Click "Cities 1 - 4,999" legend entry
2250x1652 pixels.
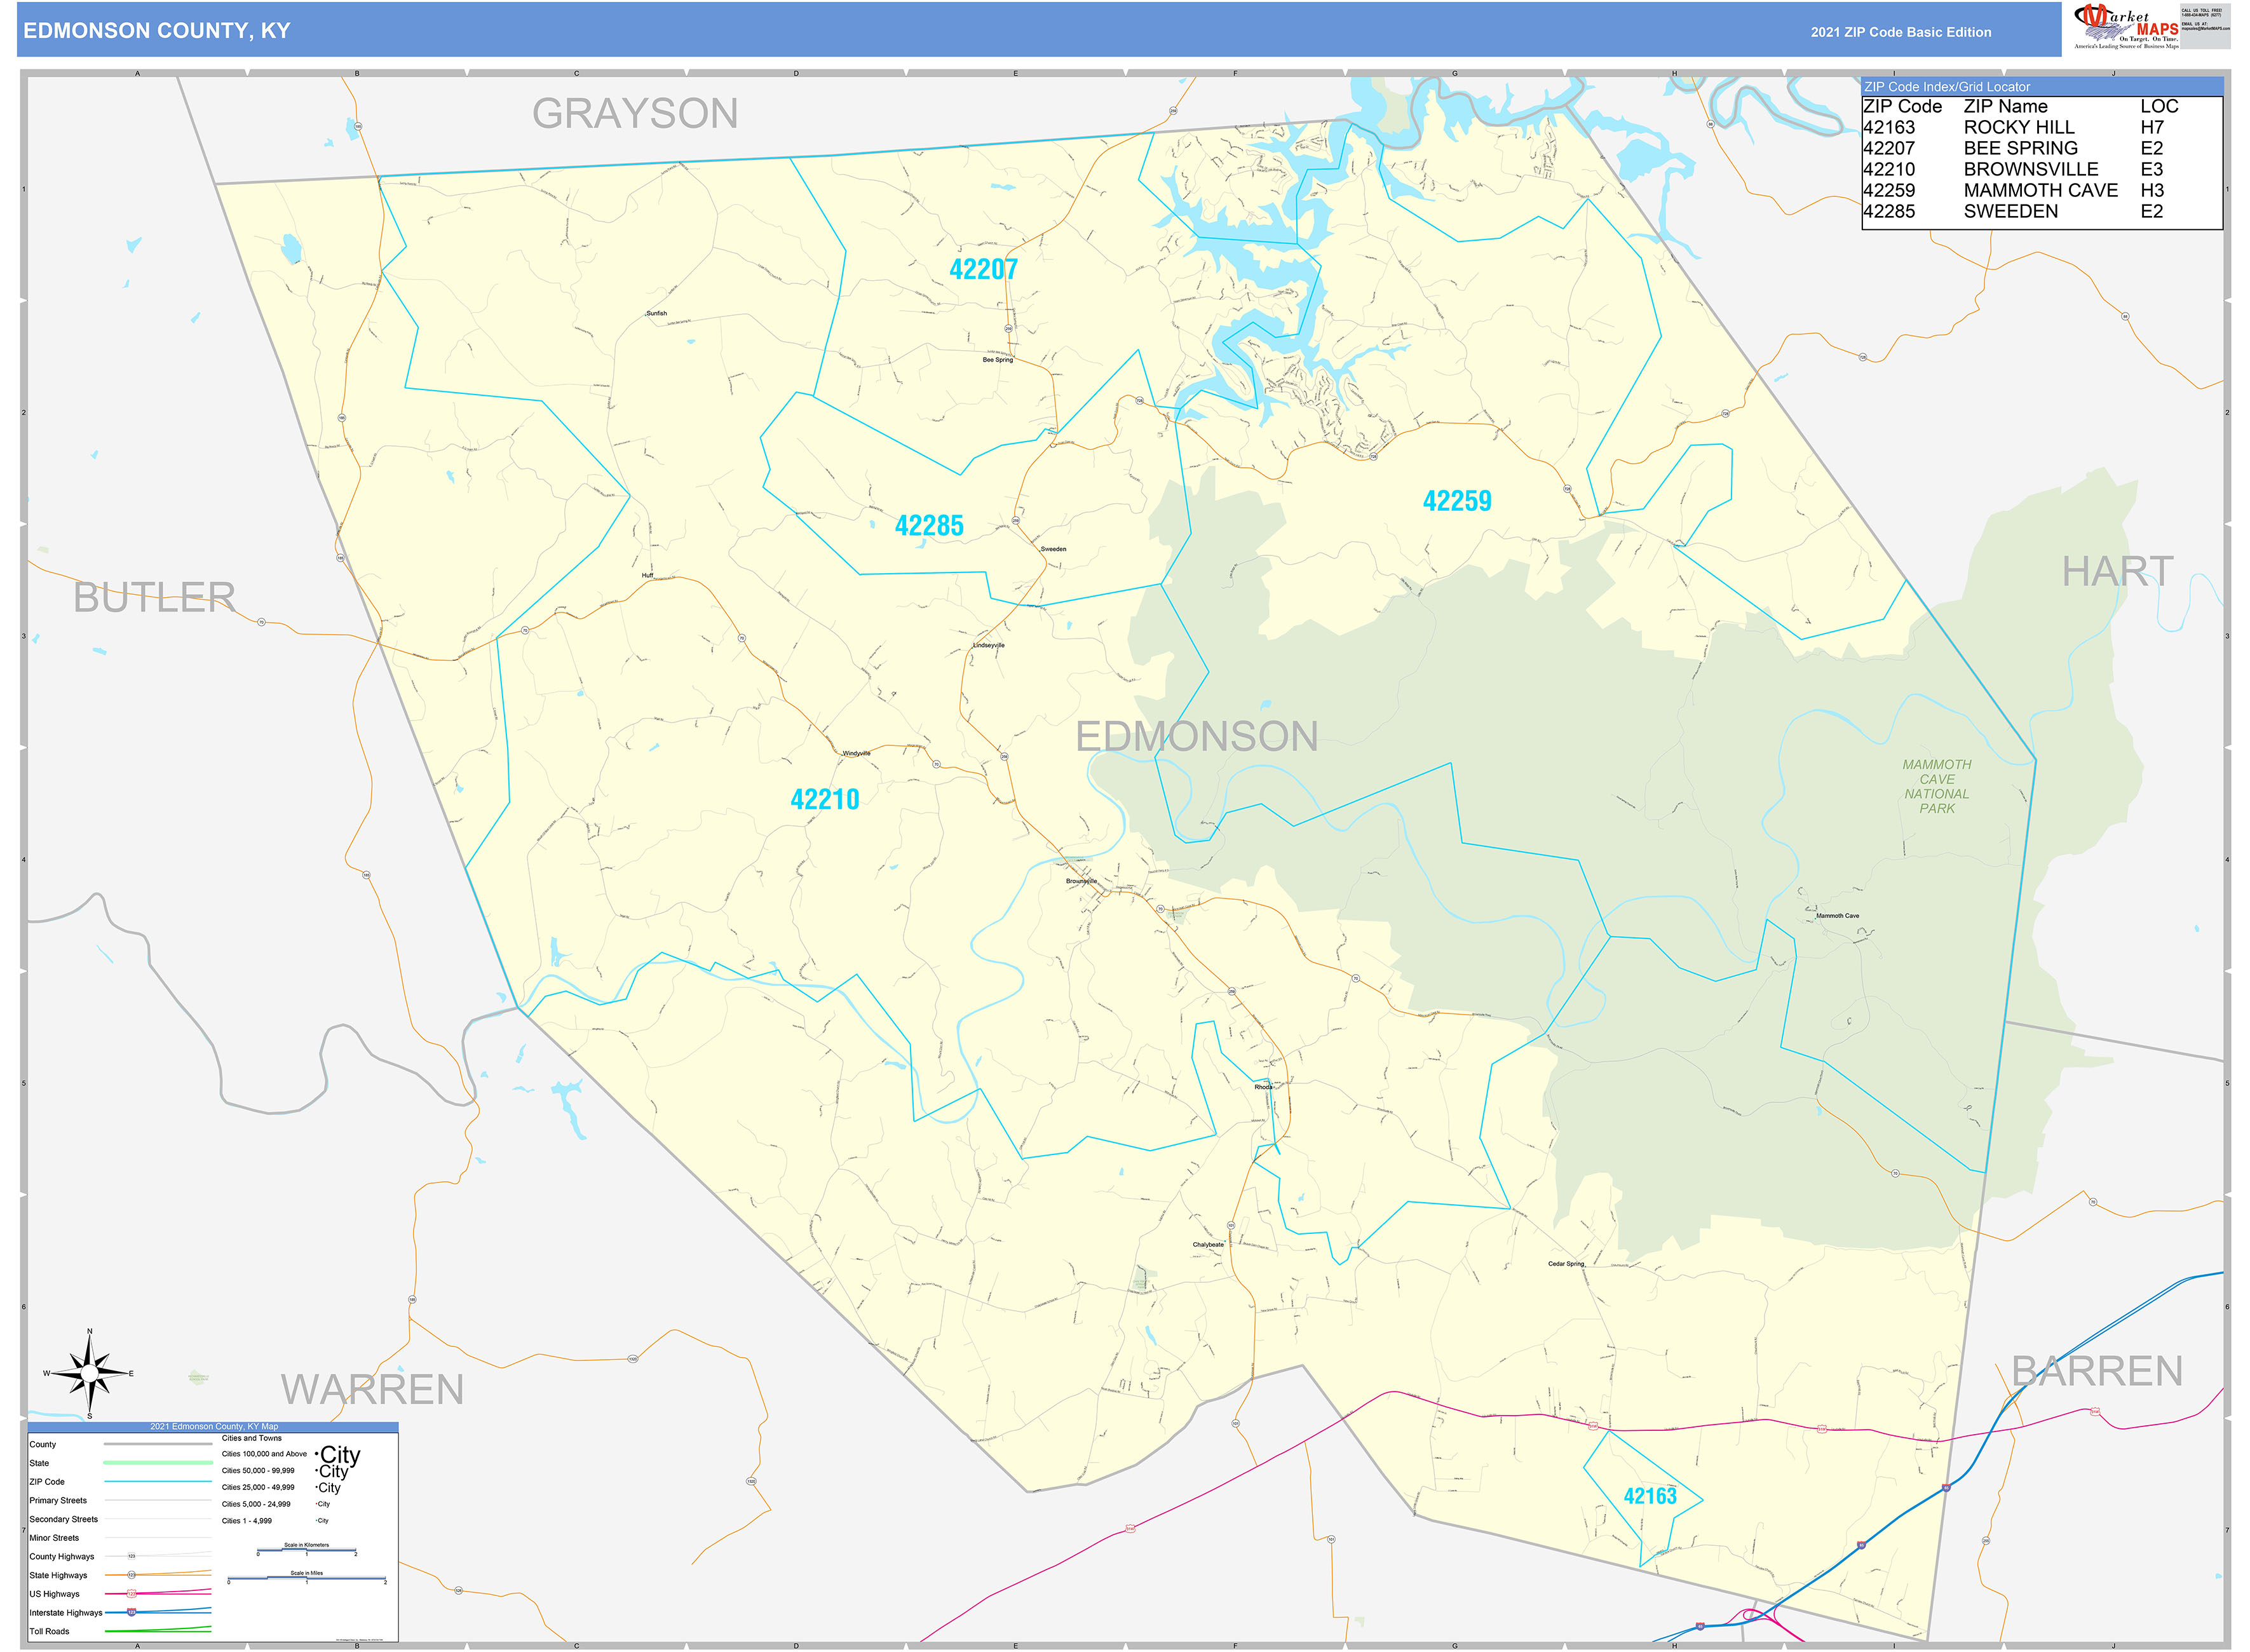click(x=246, y=1520)
